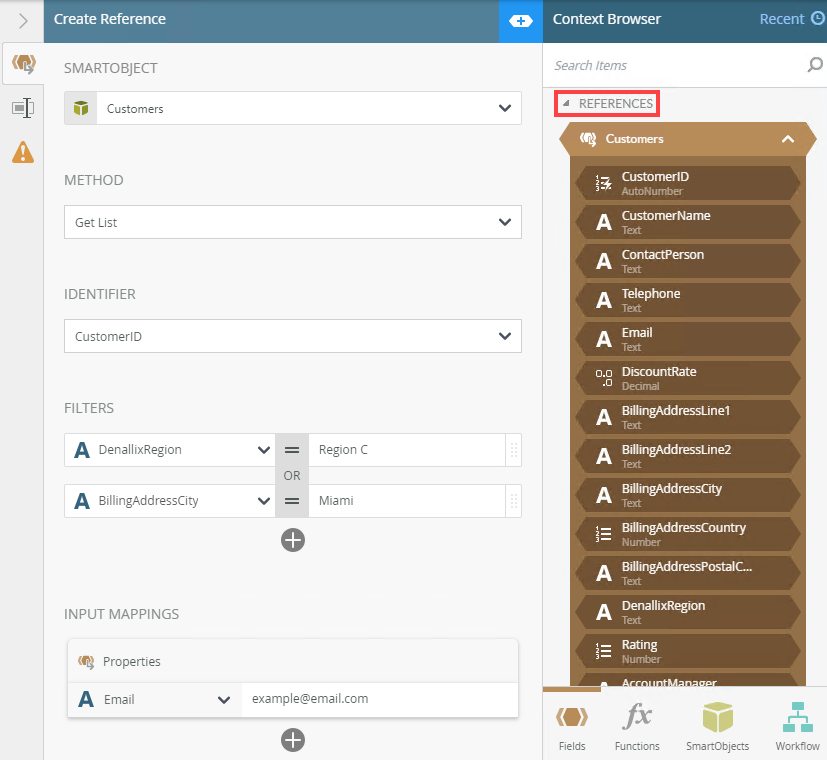Image resolution: width=827 pixels, height=760 pixels.
Task: Open the CustomerID identifier dropdown
Action: point(293,336)
